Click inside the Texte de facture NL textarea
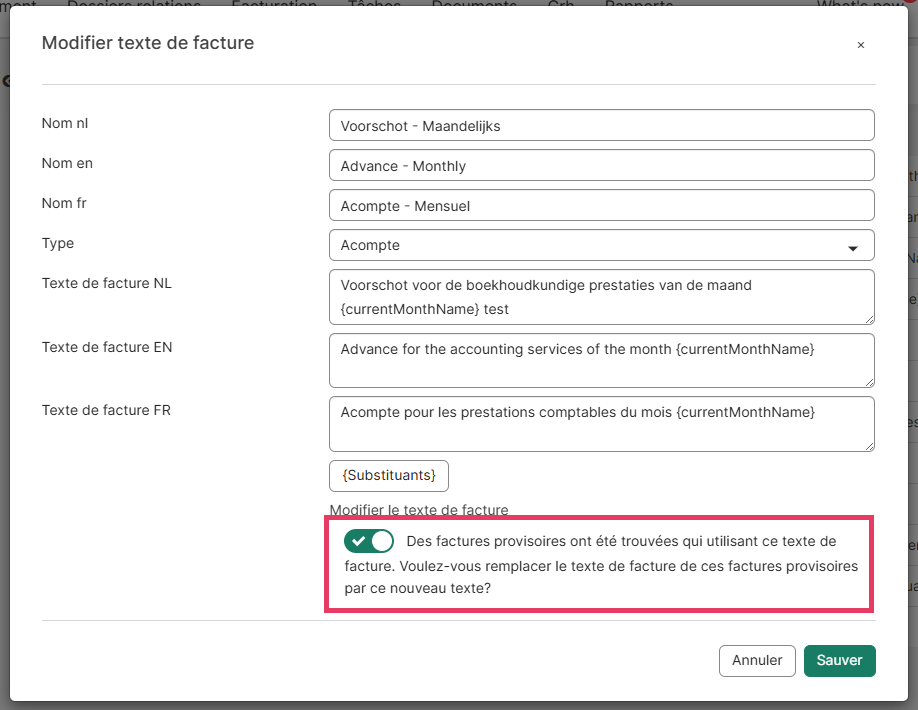The image size is (918, 710). point(601,297)
